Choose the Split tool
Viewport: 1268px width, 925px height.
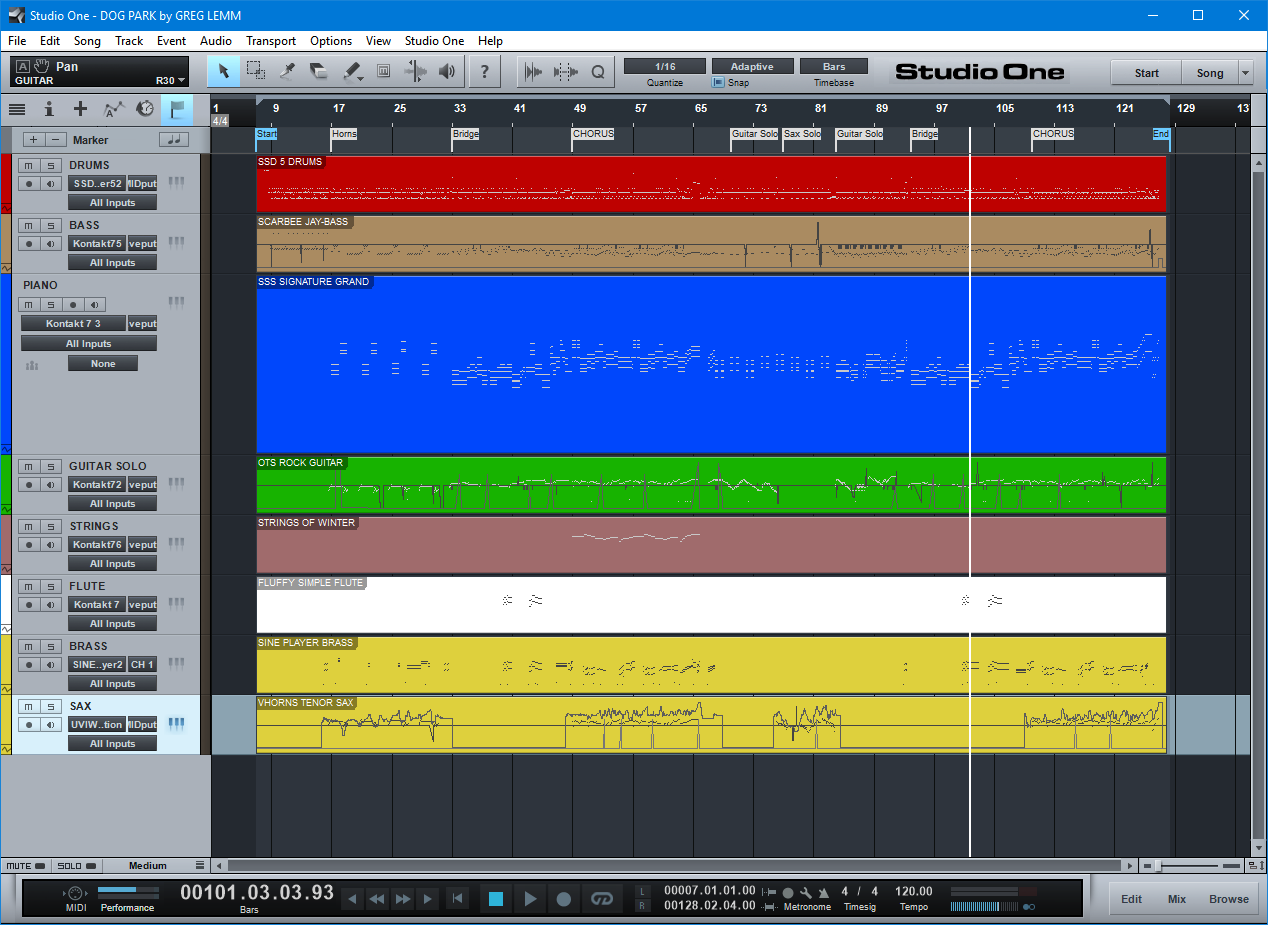[x=287, y=71]
